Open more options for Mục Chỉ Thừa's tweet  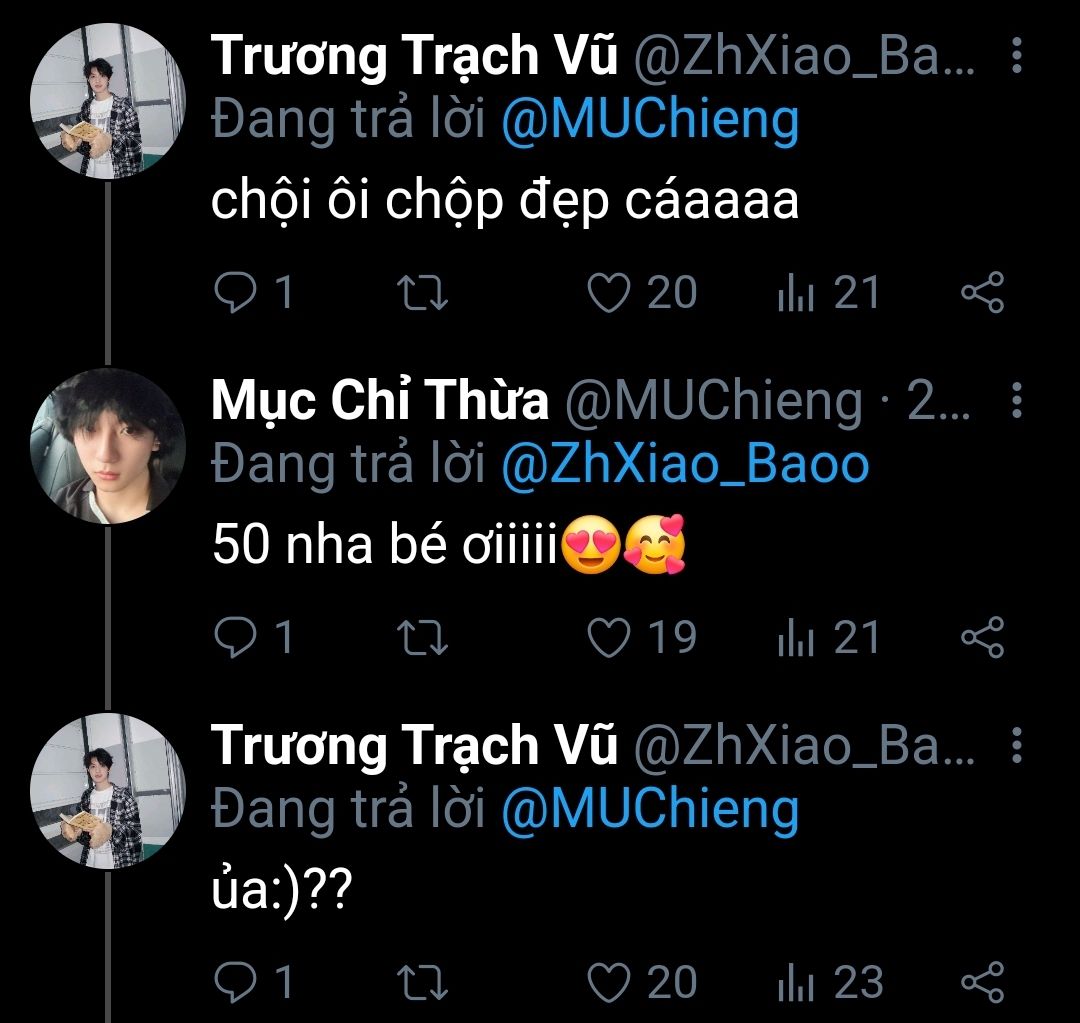1017,402
